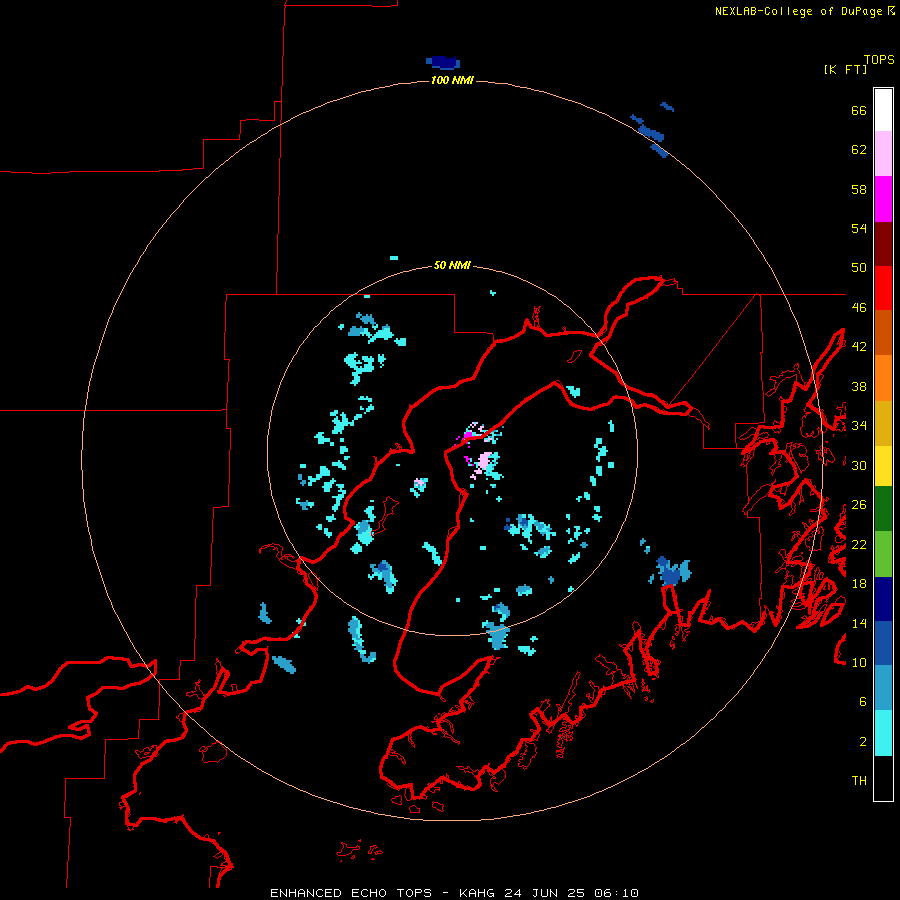Click legend value 58

[859, 189]
